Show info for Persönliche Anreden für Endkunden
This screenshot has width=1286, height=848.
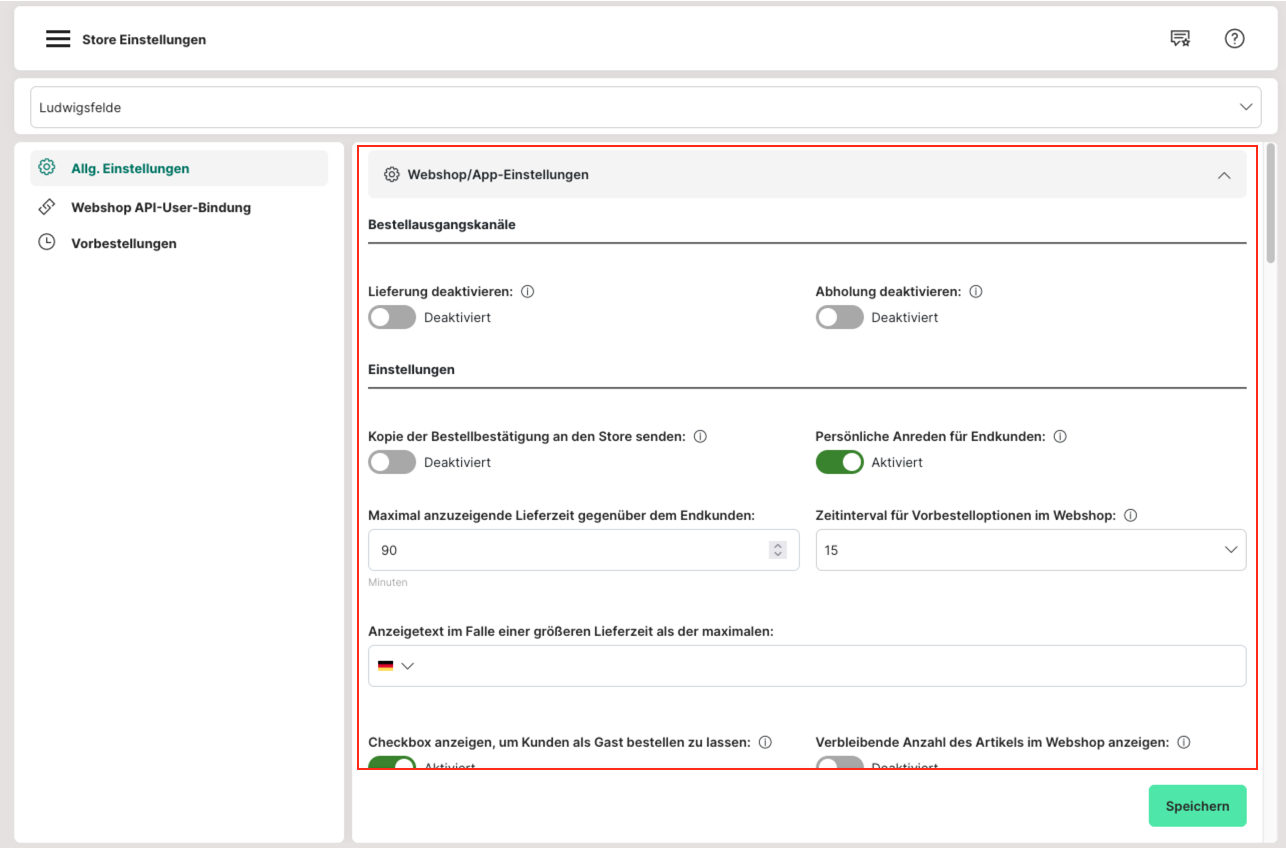point(1060,437)
